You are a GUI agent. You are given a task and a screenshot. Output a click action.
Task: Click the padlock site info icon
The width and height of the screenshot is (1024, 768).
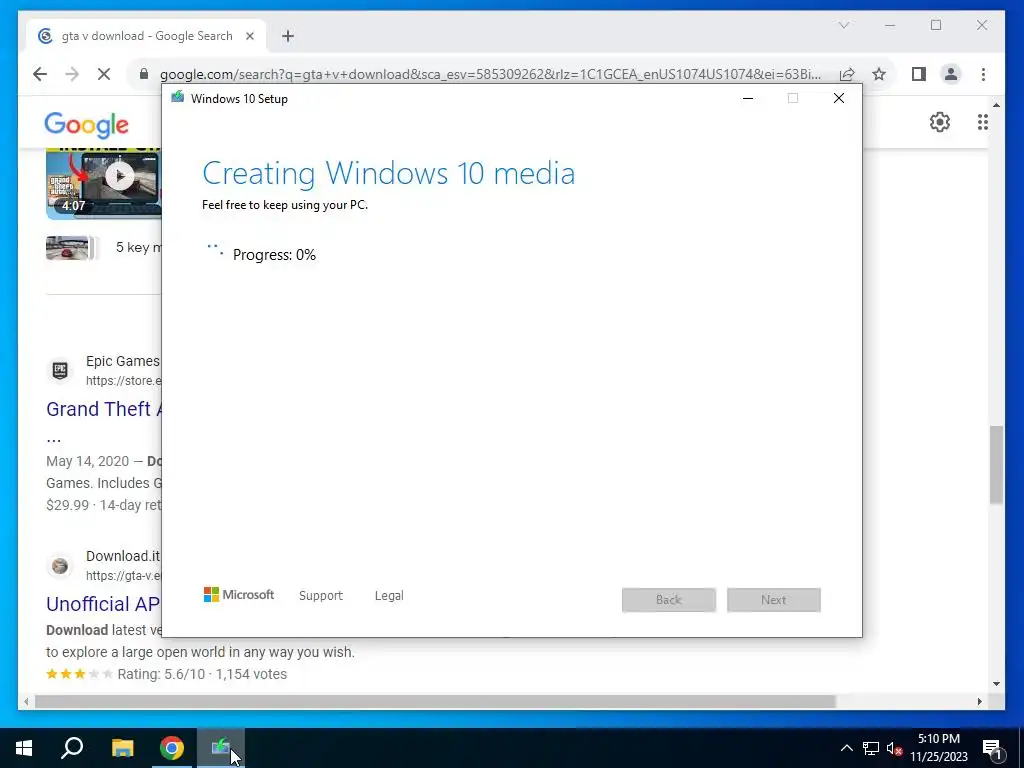coord(144,74)
